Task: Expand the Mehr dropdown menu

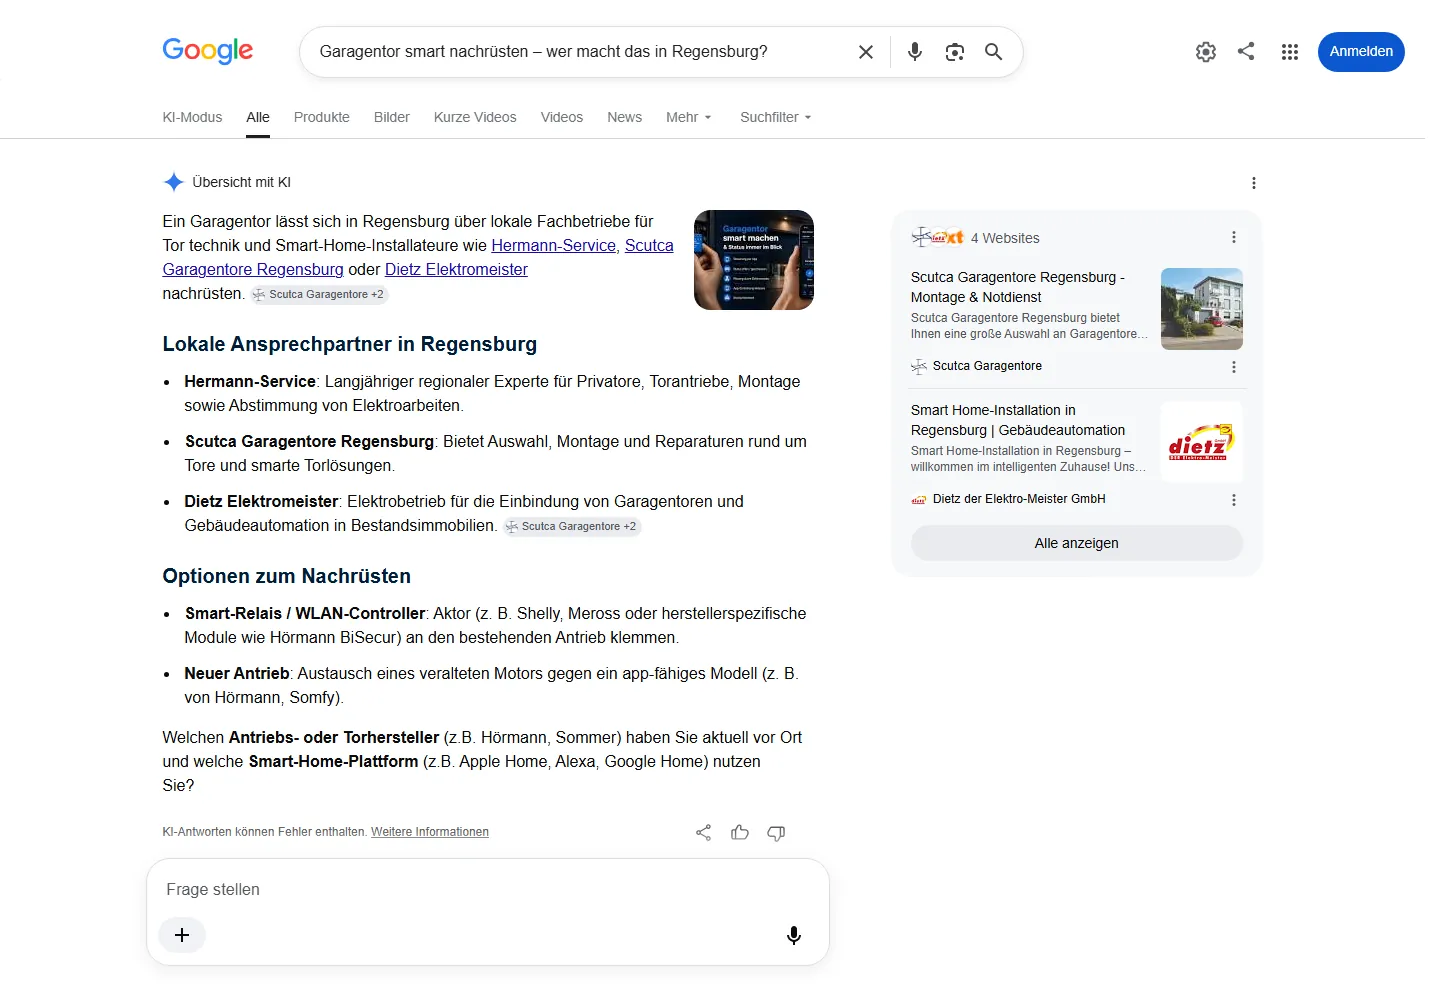Action: [689, 117]
